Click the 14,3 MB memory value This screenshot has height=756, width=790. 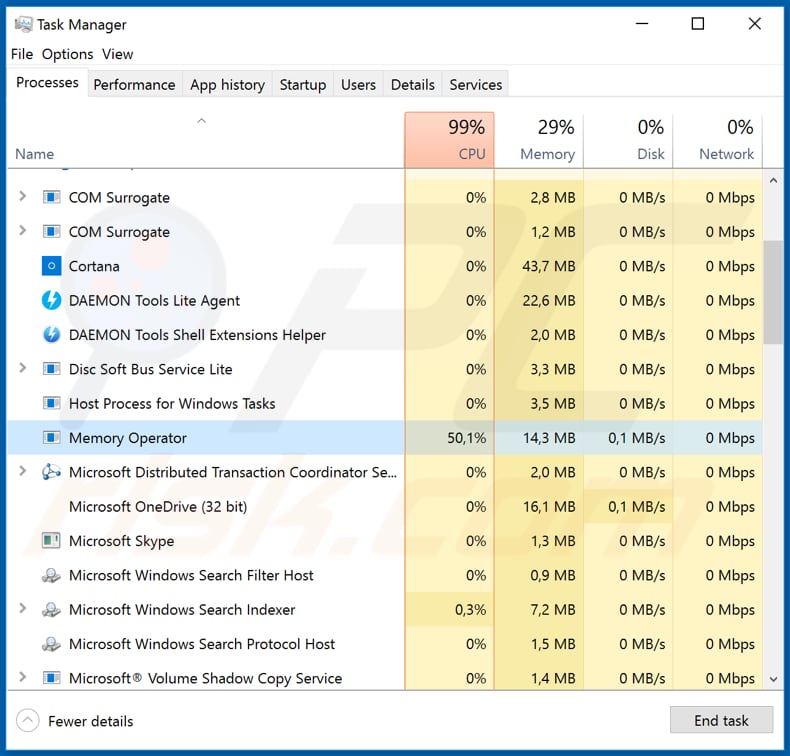point(549,438)
